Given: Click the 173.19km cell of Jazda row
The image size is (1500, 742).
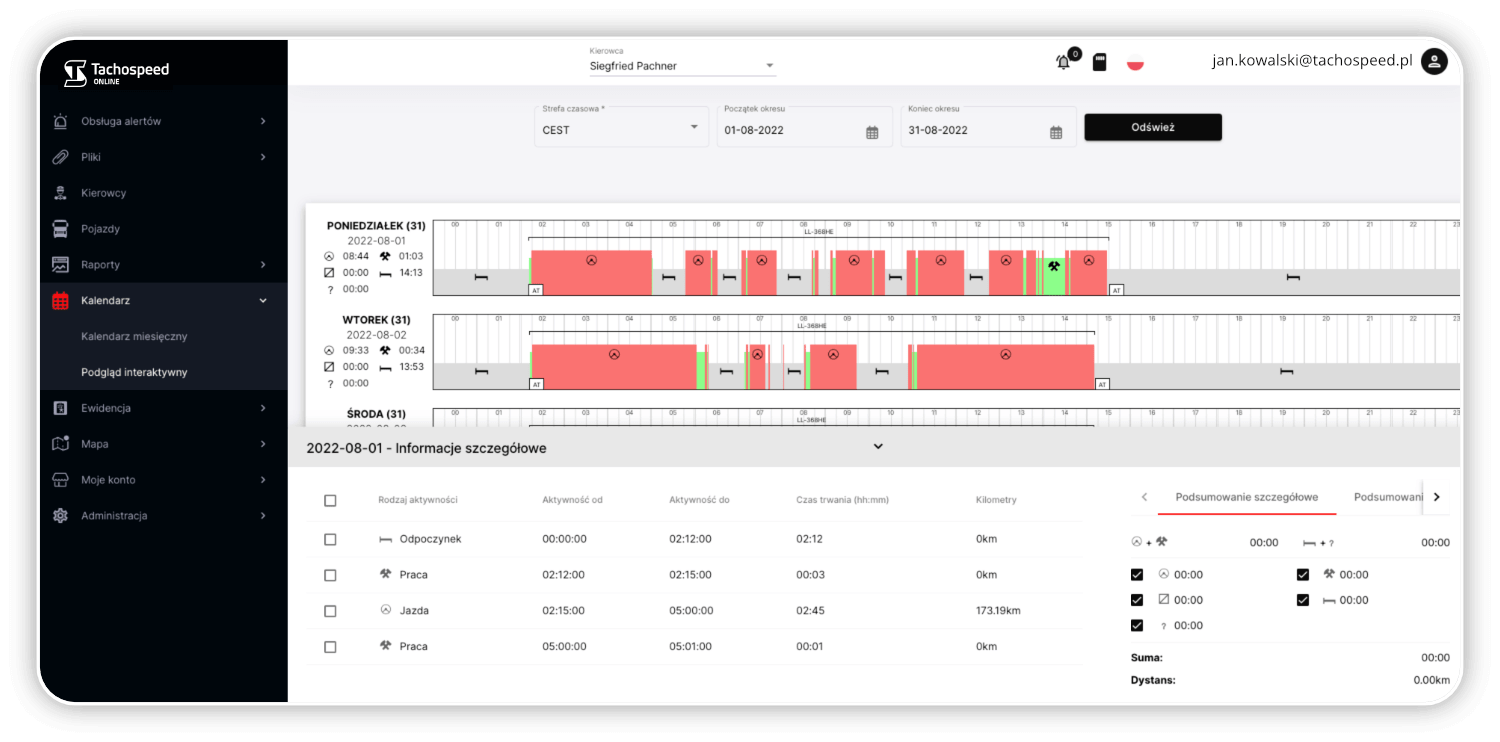Looking at the screenshot, I should click(x=998, y=611).
